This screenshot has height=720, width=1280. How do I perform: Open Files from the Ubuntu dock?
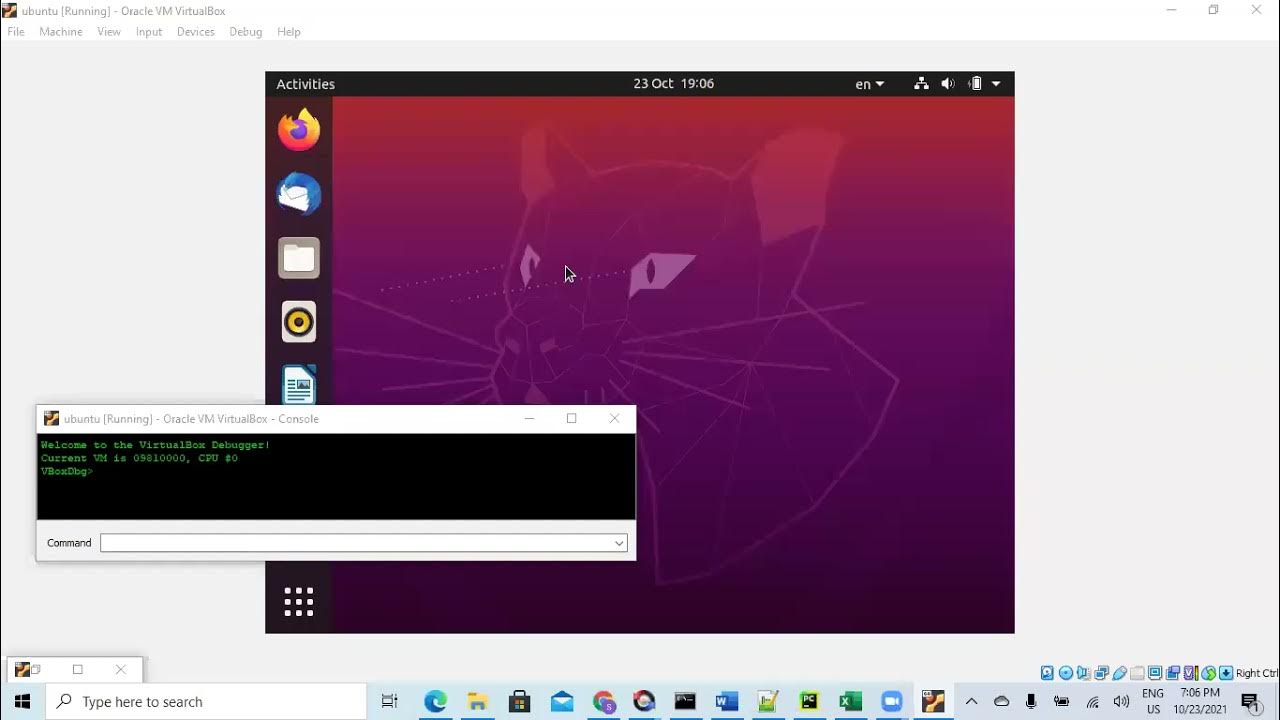(x=299, y=258)
